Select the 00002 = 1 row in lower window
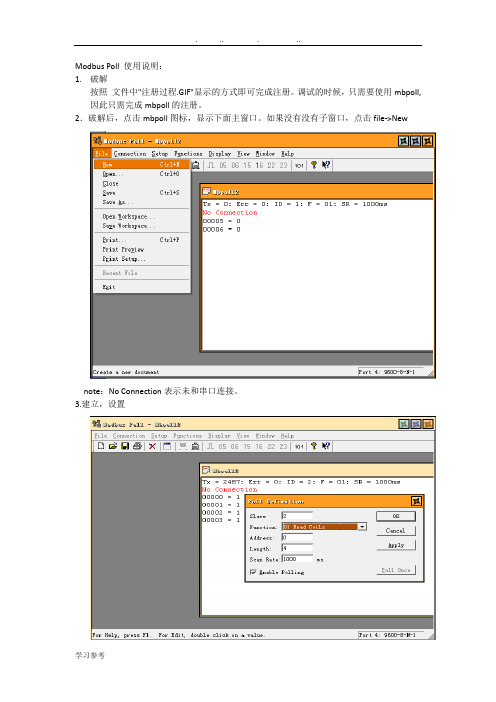The width and height of the screenshot is (496, 702). pyautogui.click(x=221, y=513)
